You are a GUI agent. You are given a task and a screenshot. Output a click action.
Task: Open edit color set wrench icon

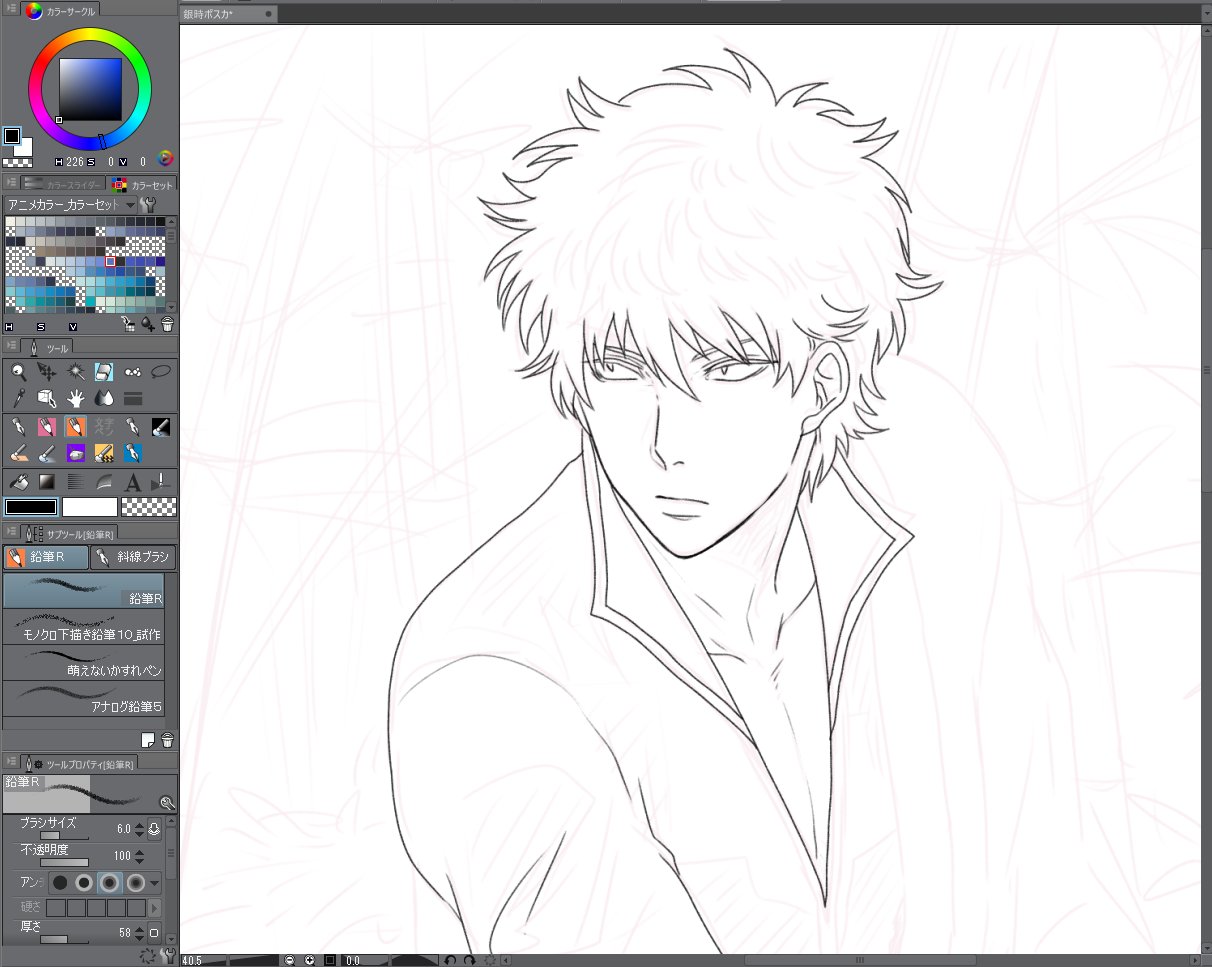147,205
